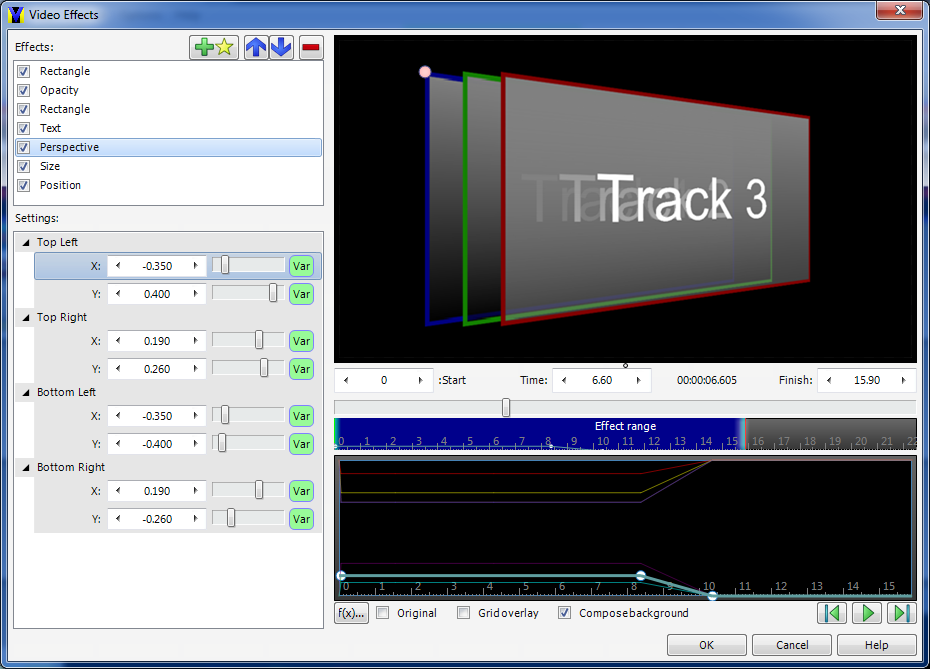Close the Video Effects dialog
The image size is (930, 669).
click(900, 10)
